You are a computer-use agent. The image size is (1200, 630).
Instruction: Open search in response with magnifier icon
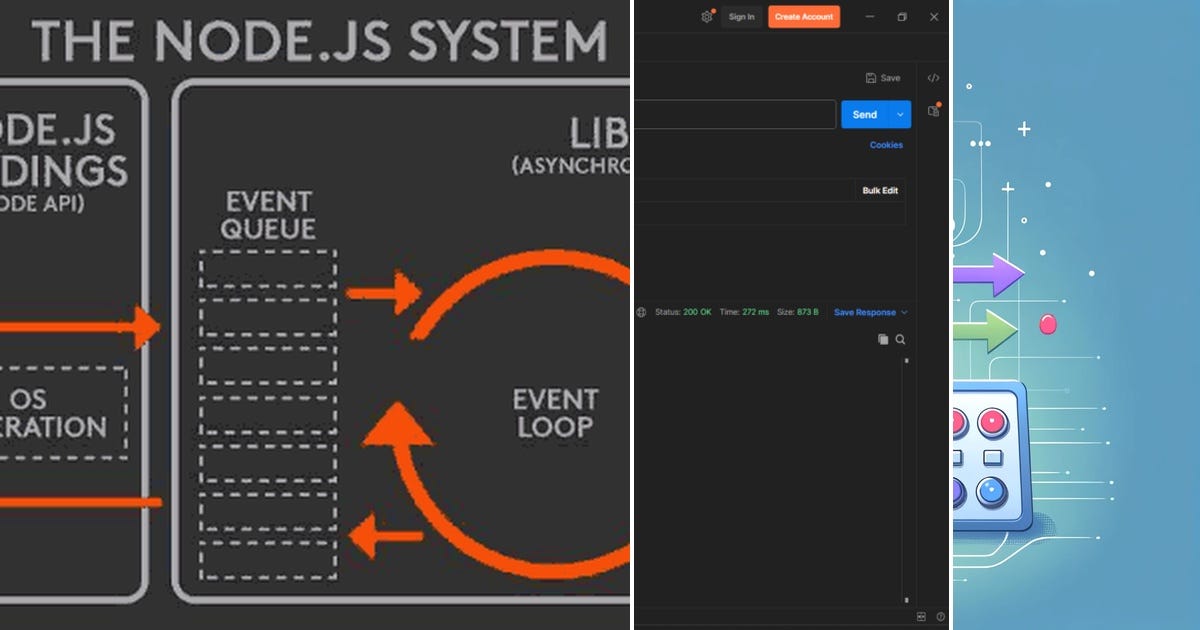pos(901,339)
